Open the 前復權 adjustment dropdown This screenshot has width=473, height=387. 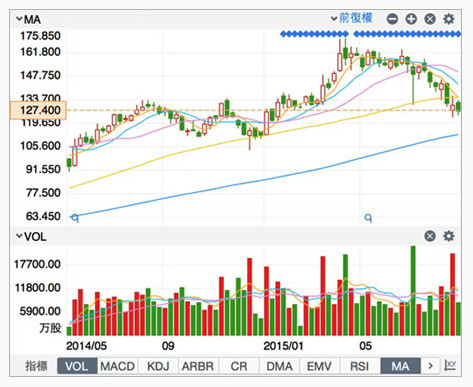pyautogui.click(x=351, y=18)
